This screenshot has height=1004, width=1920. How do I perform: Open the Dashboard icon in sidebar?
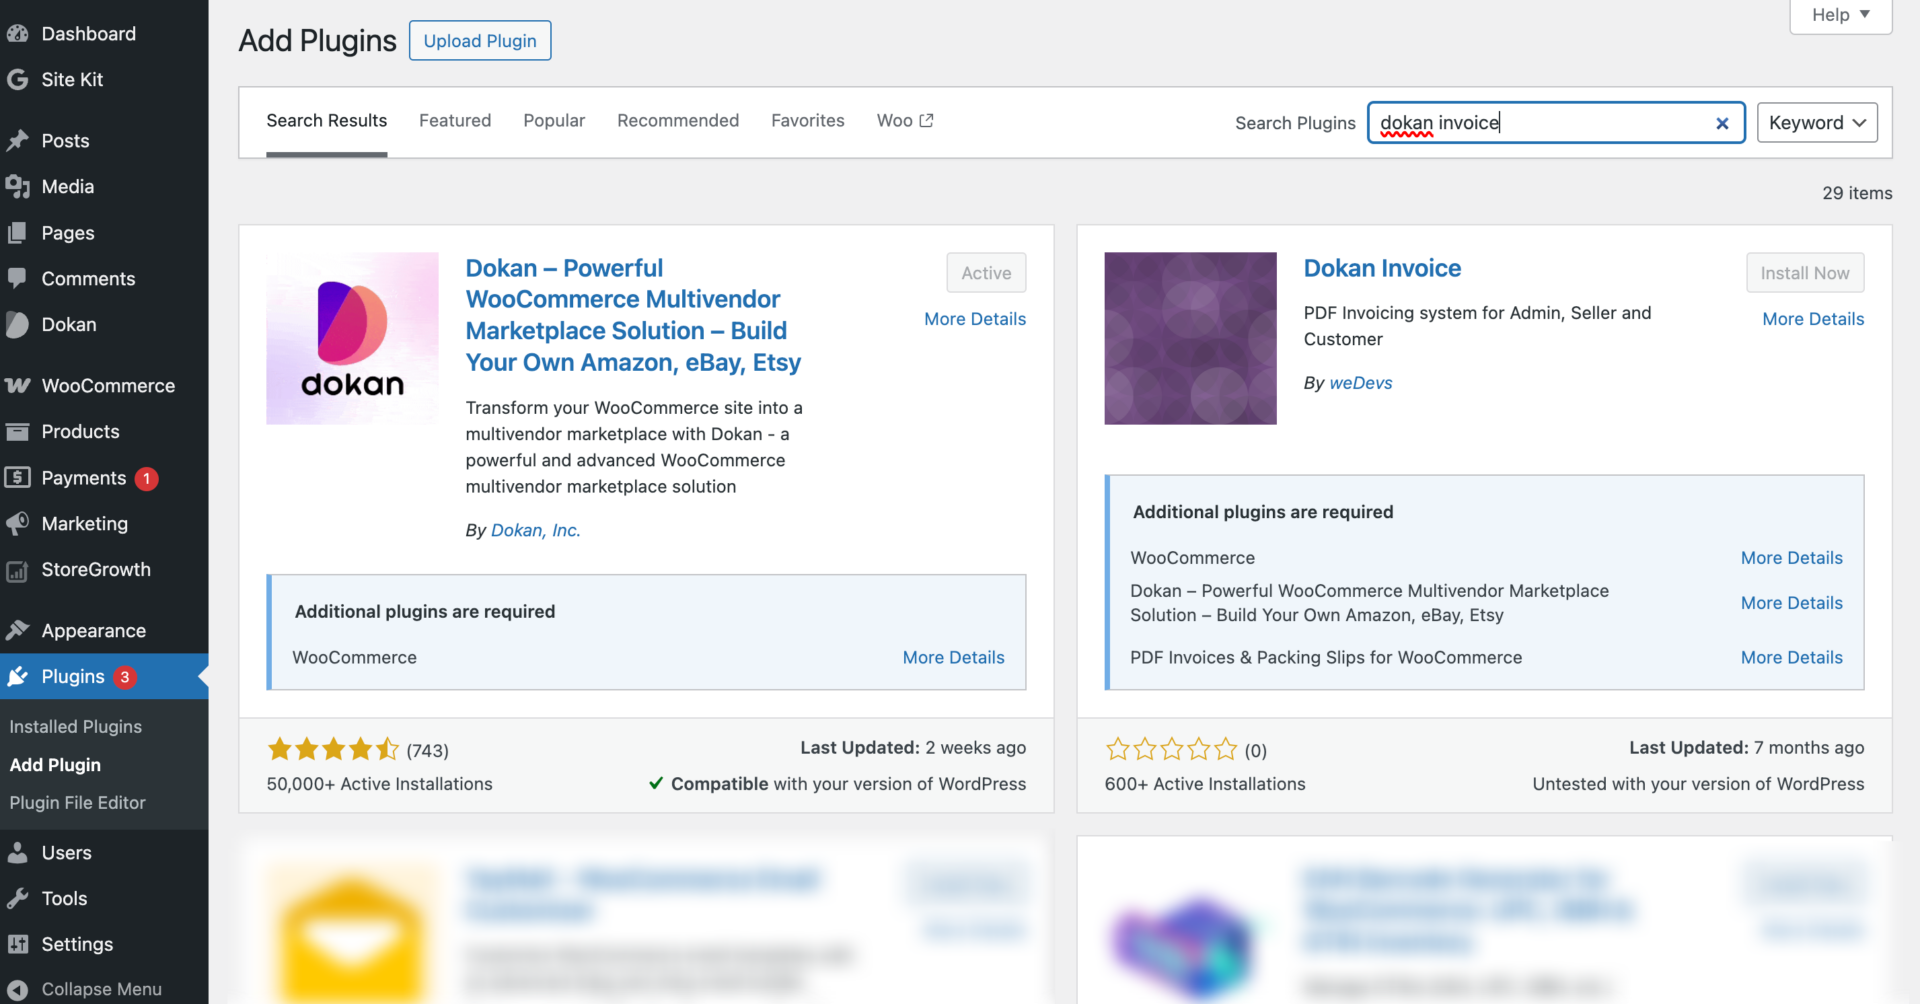pyautogui.click(x=17, y=33)
